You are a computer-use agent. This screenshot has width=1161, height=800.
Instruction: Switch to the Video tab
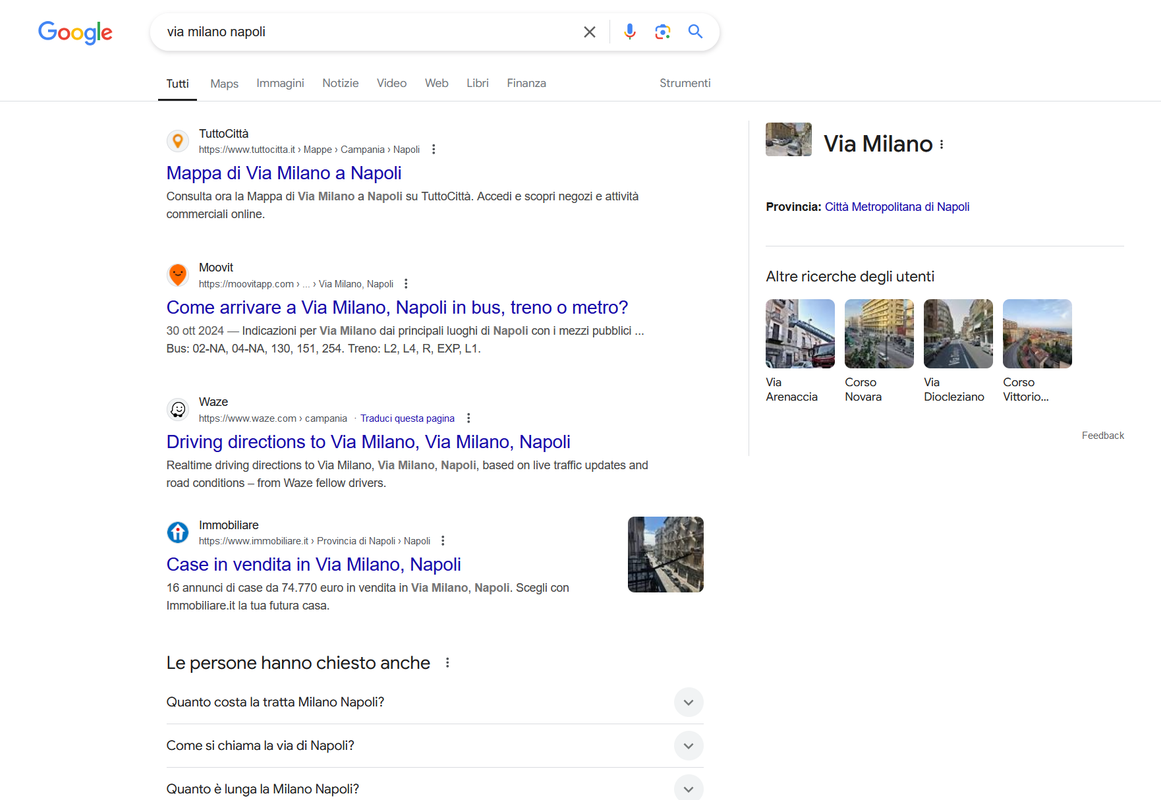pos(392,83)
